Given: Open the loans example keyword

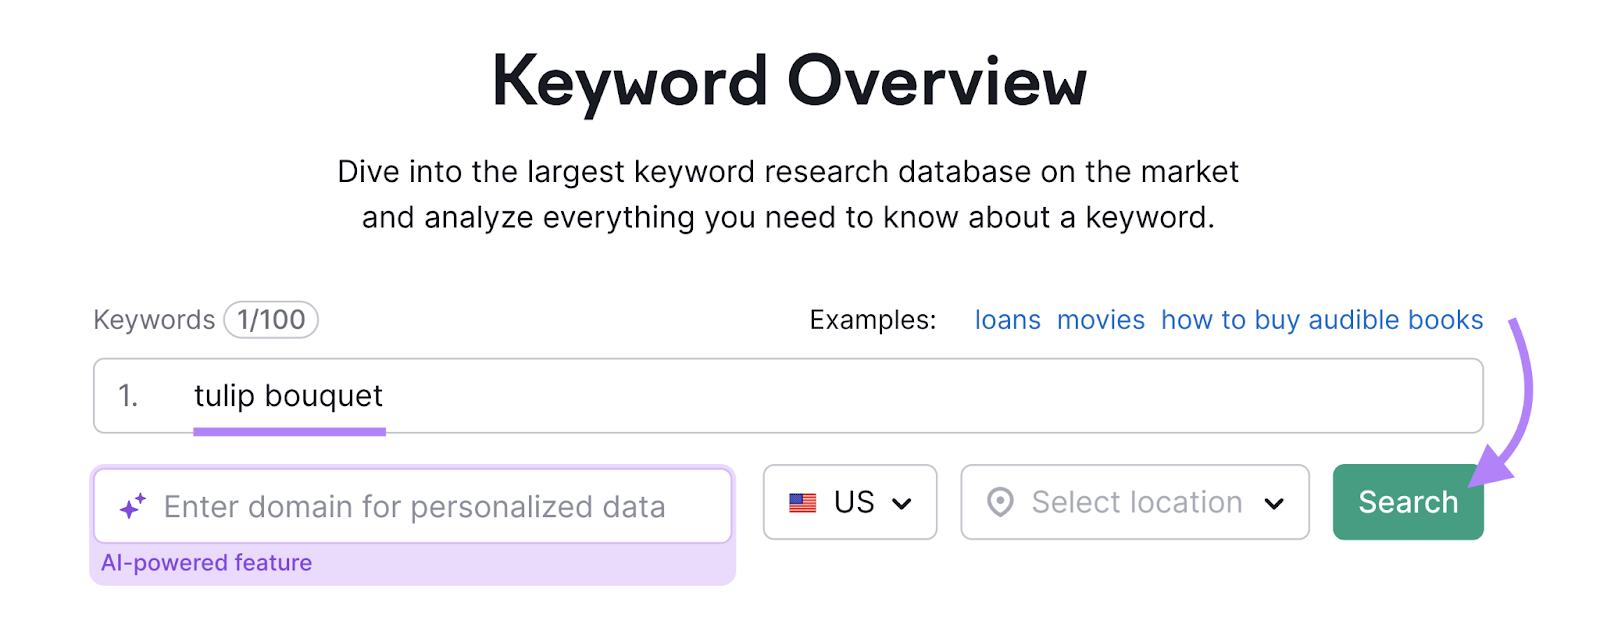Looking at the screenshot, I should [x=1007, y=319].
